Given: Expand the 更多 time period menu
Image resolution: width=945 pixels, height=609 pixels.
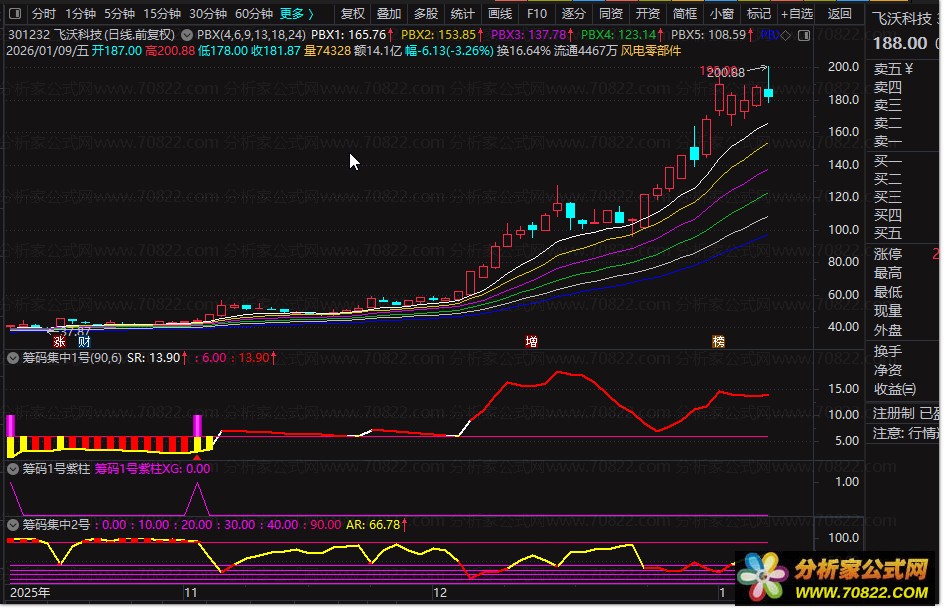Looking at the screenshot, I should pos(296,14).
